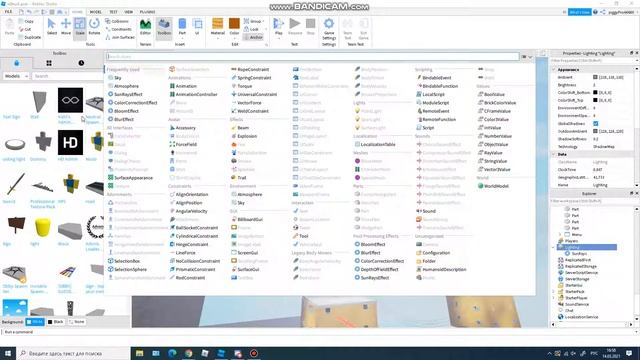
Task: Select the Move tool in the ribbon
Action: (x=66, y=27)
